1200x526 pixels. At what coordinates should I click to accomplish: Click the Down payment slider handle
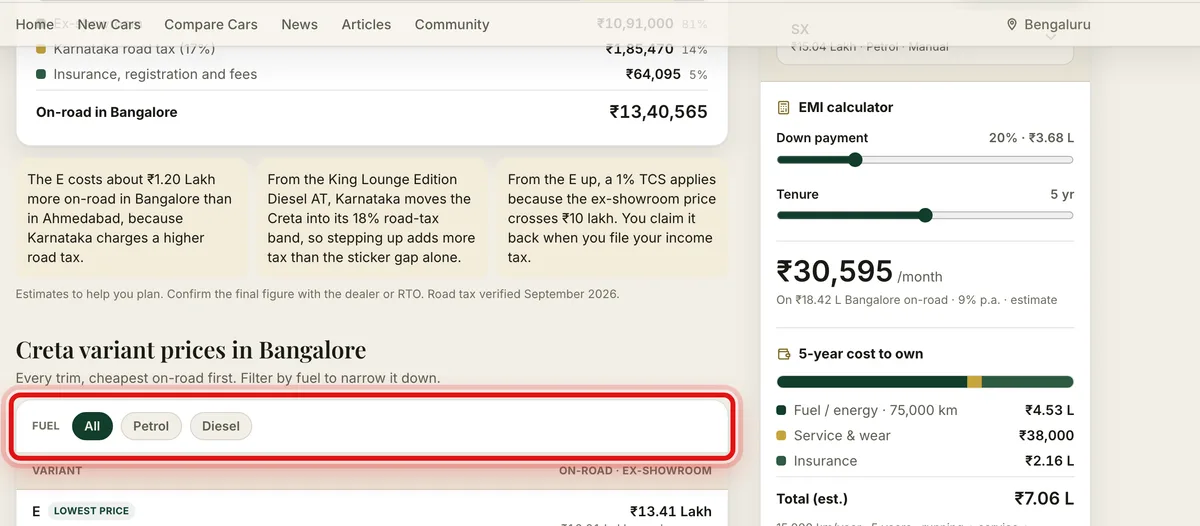[855, 160]
